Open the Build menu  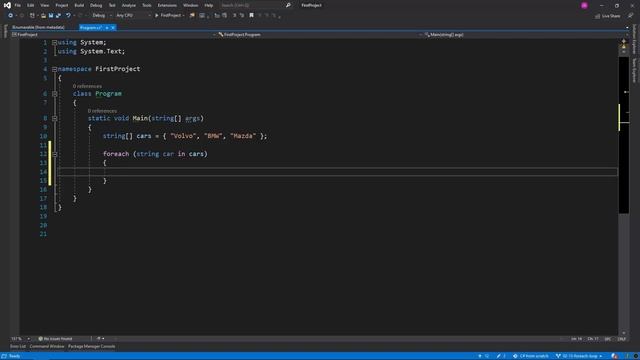pyautogui.click(x=79, y=5)
